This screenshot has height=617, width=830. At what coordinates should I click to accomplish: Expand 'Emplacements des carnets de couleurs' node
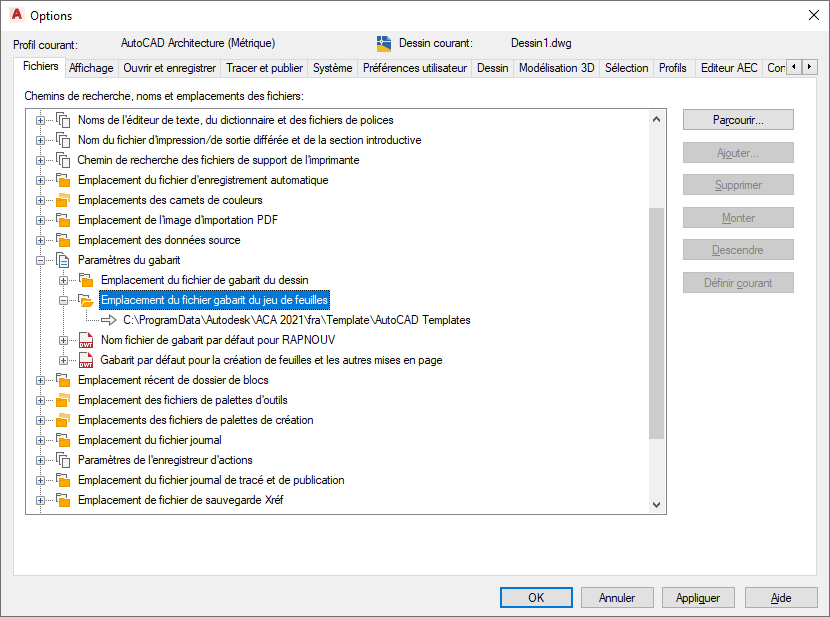coord(40,201)
